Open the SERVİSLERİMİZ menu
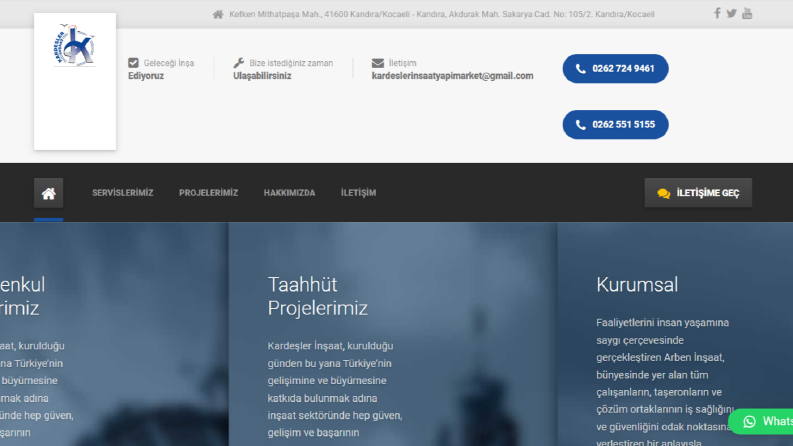 point(122,193)
